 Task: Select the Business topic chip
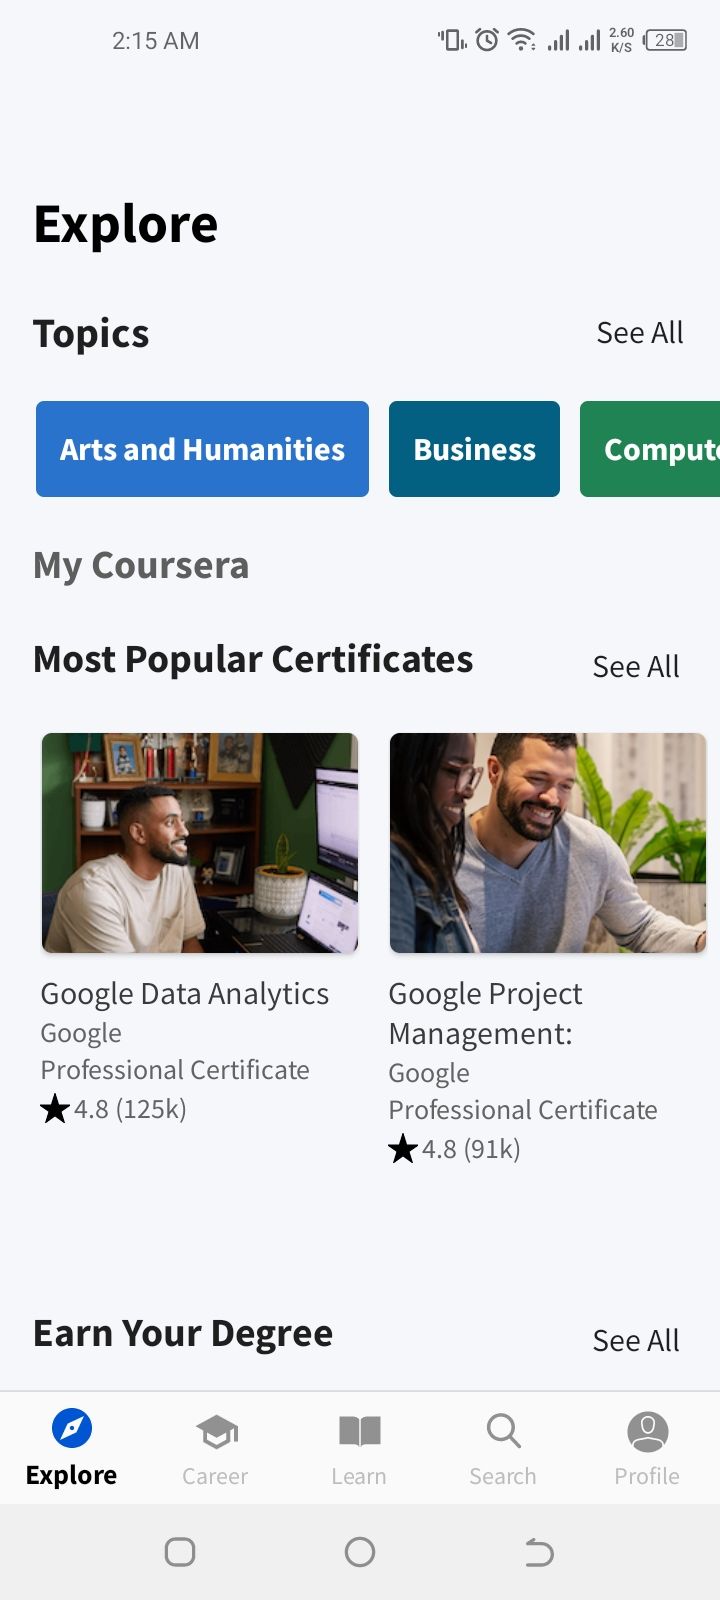474,449
